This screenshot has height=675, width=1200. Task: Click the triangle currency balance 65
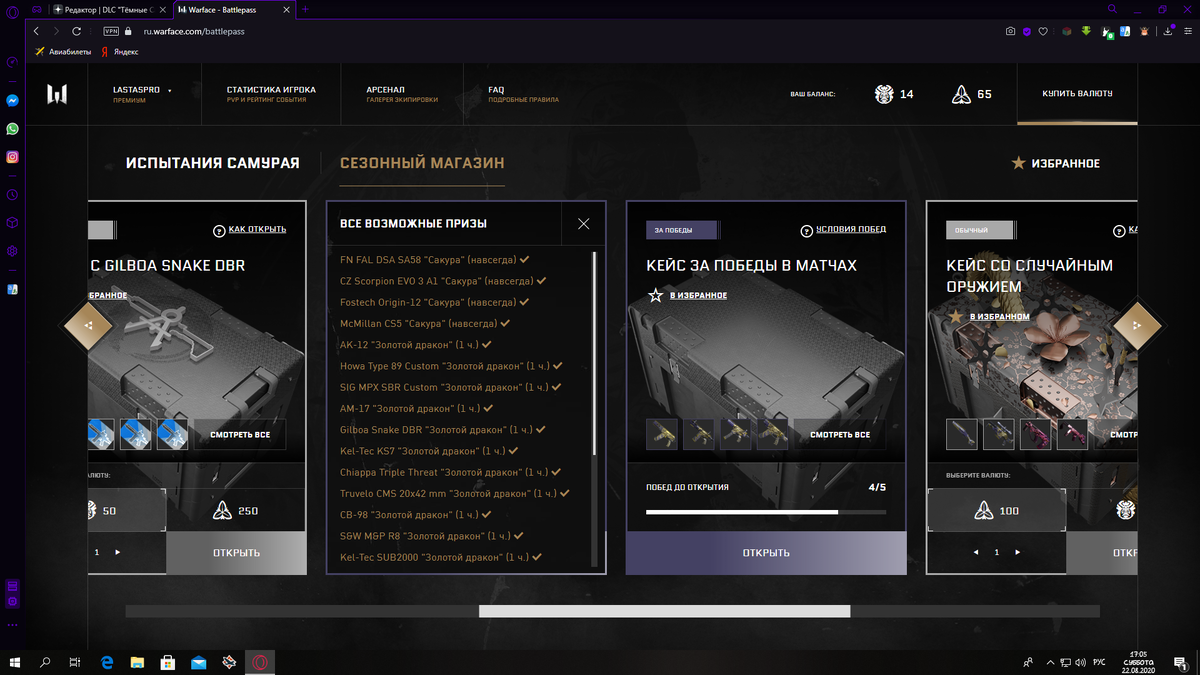tap(971, 94)
